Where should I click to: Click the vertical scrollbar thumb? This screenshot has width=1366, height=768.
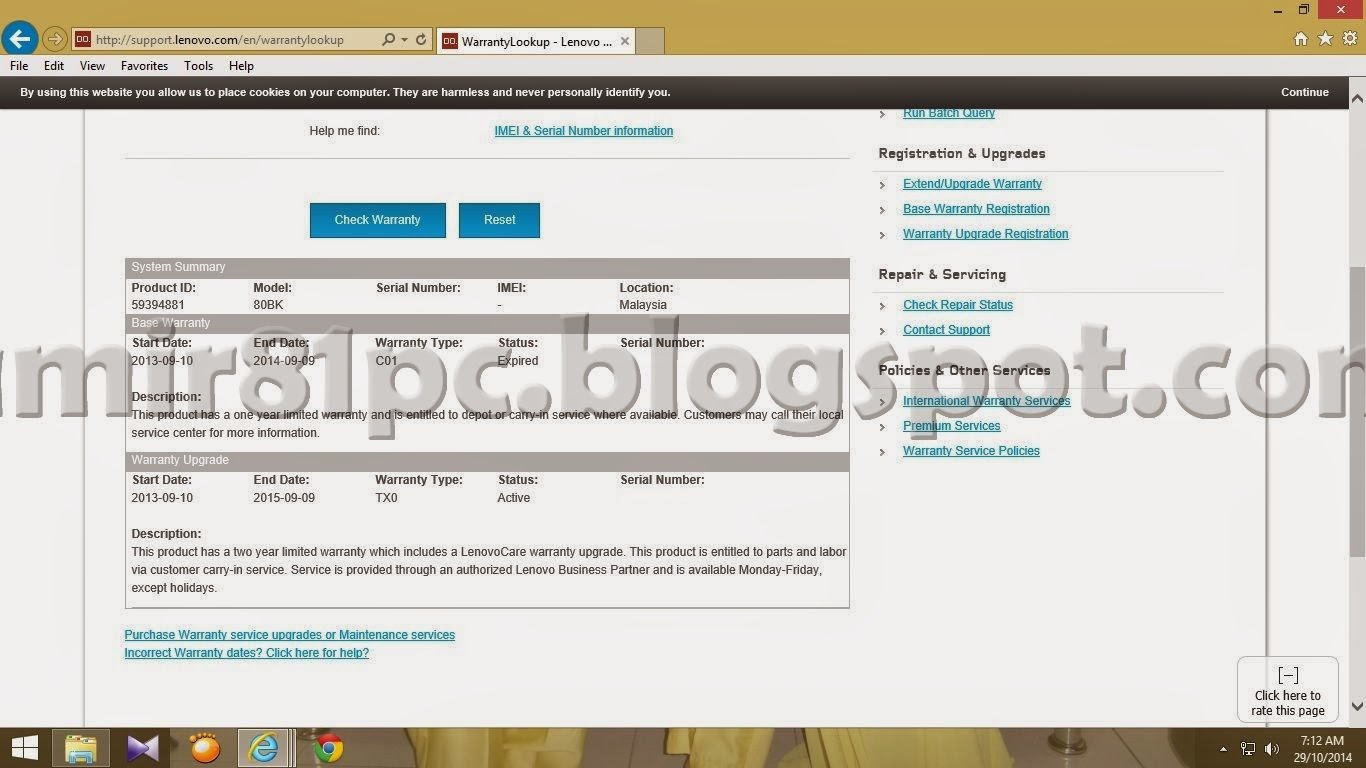(1357, 412)
